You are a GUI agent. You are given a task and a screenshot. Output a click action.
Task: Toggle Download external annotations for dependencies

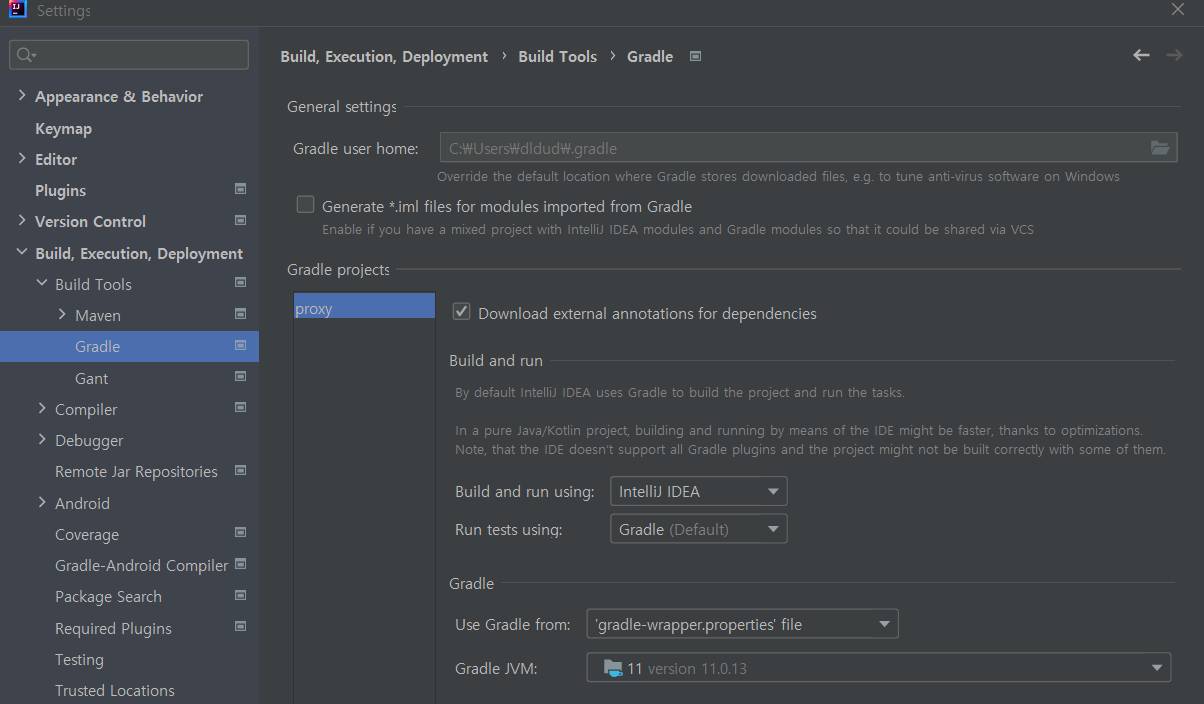point(462,312)
